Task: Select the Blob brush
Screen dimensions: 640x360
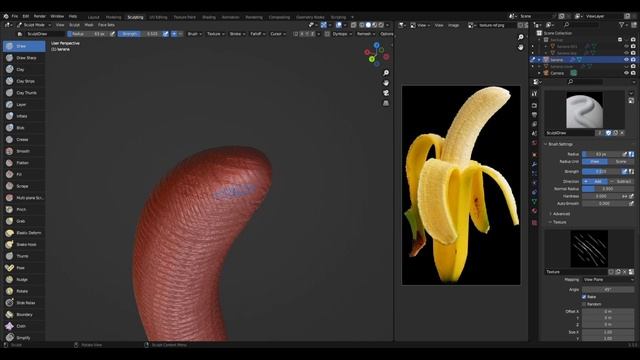Action: [24, 128]
